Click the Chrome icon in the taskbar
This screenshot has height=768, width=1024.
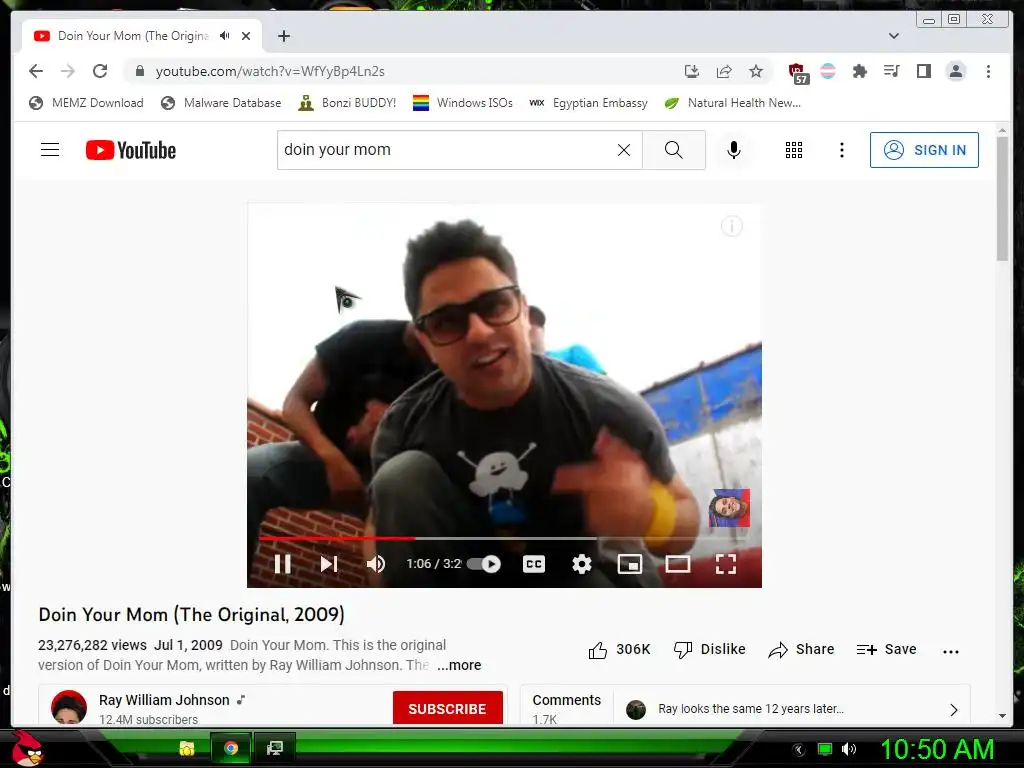coord(231,748)
